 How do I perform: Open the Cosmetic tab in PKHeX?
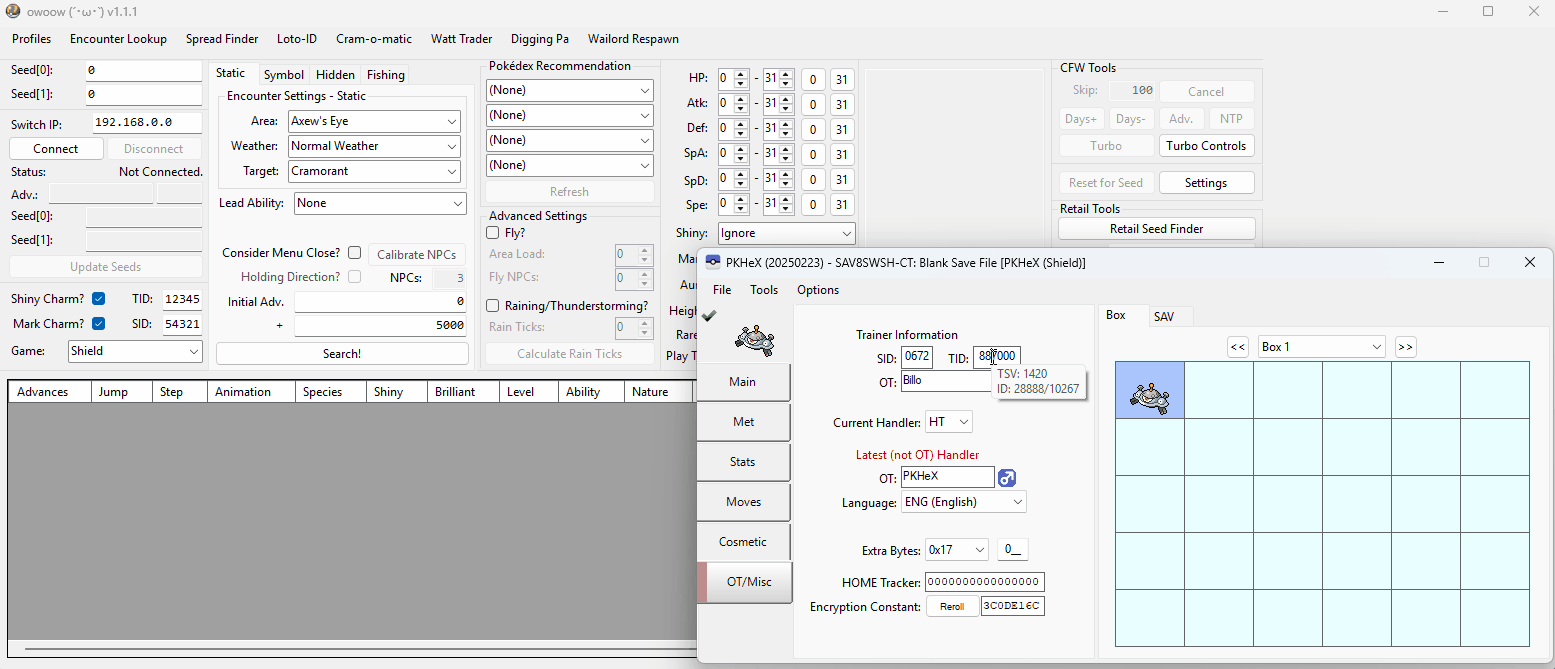(743, 542)
